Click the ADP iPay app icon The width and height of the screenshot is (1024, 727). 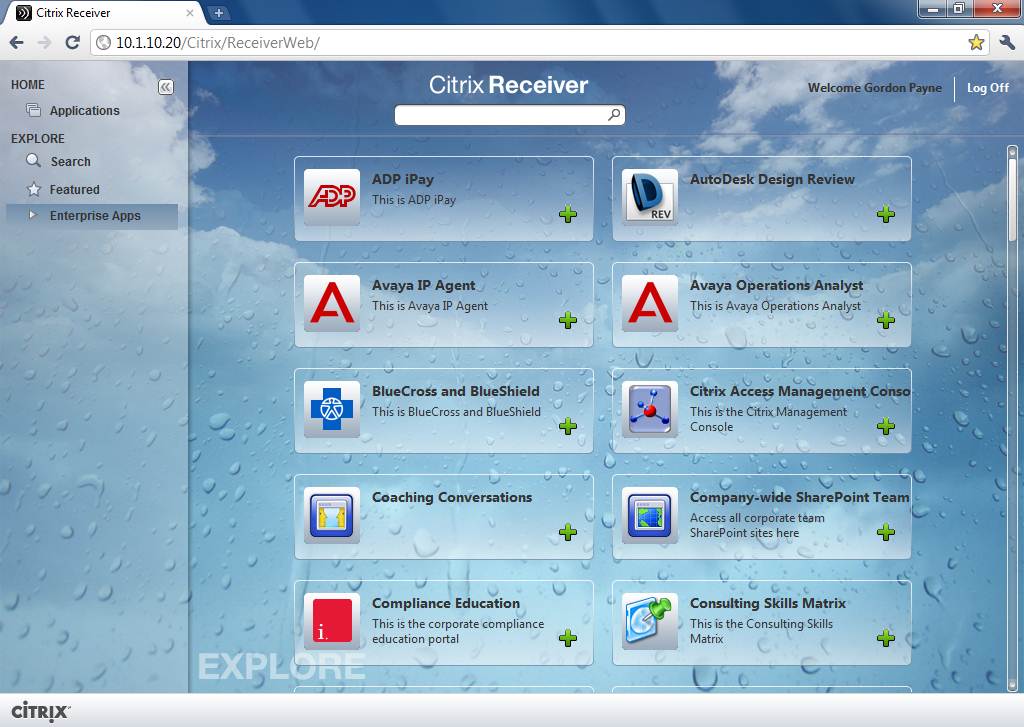click(x=331, y=197)
